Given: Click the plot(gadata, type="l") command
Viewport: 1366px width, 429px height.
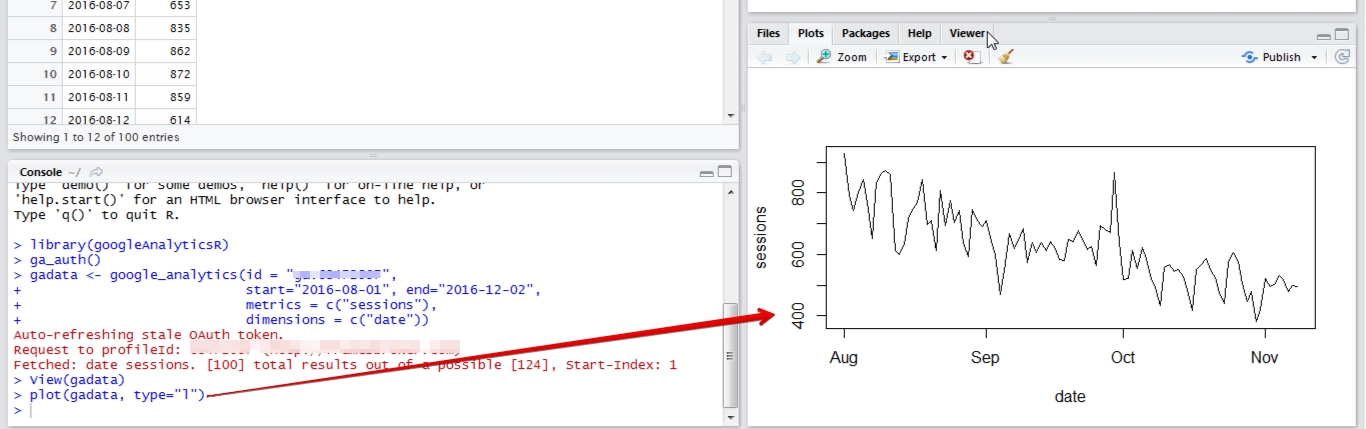Looking at the screenshot, I should tap(117, 395).
